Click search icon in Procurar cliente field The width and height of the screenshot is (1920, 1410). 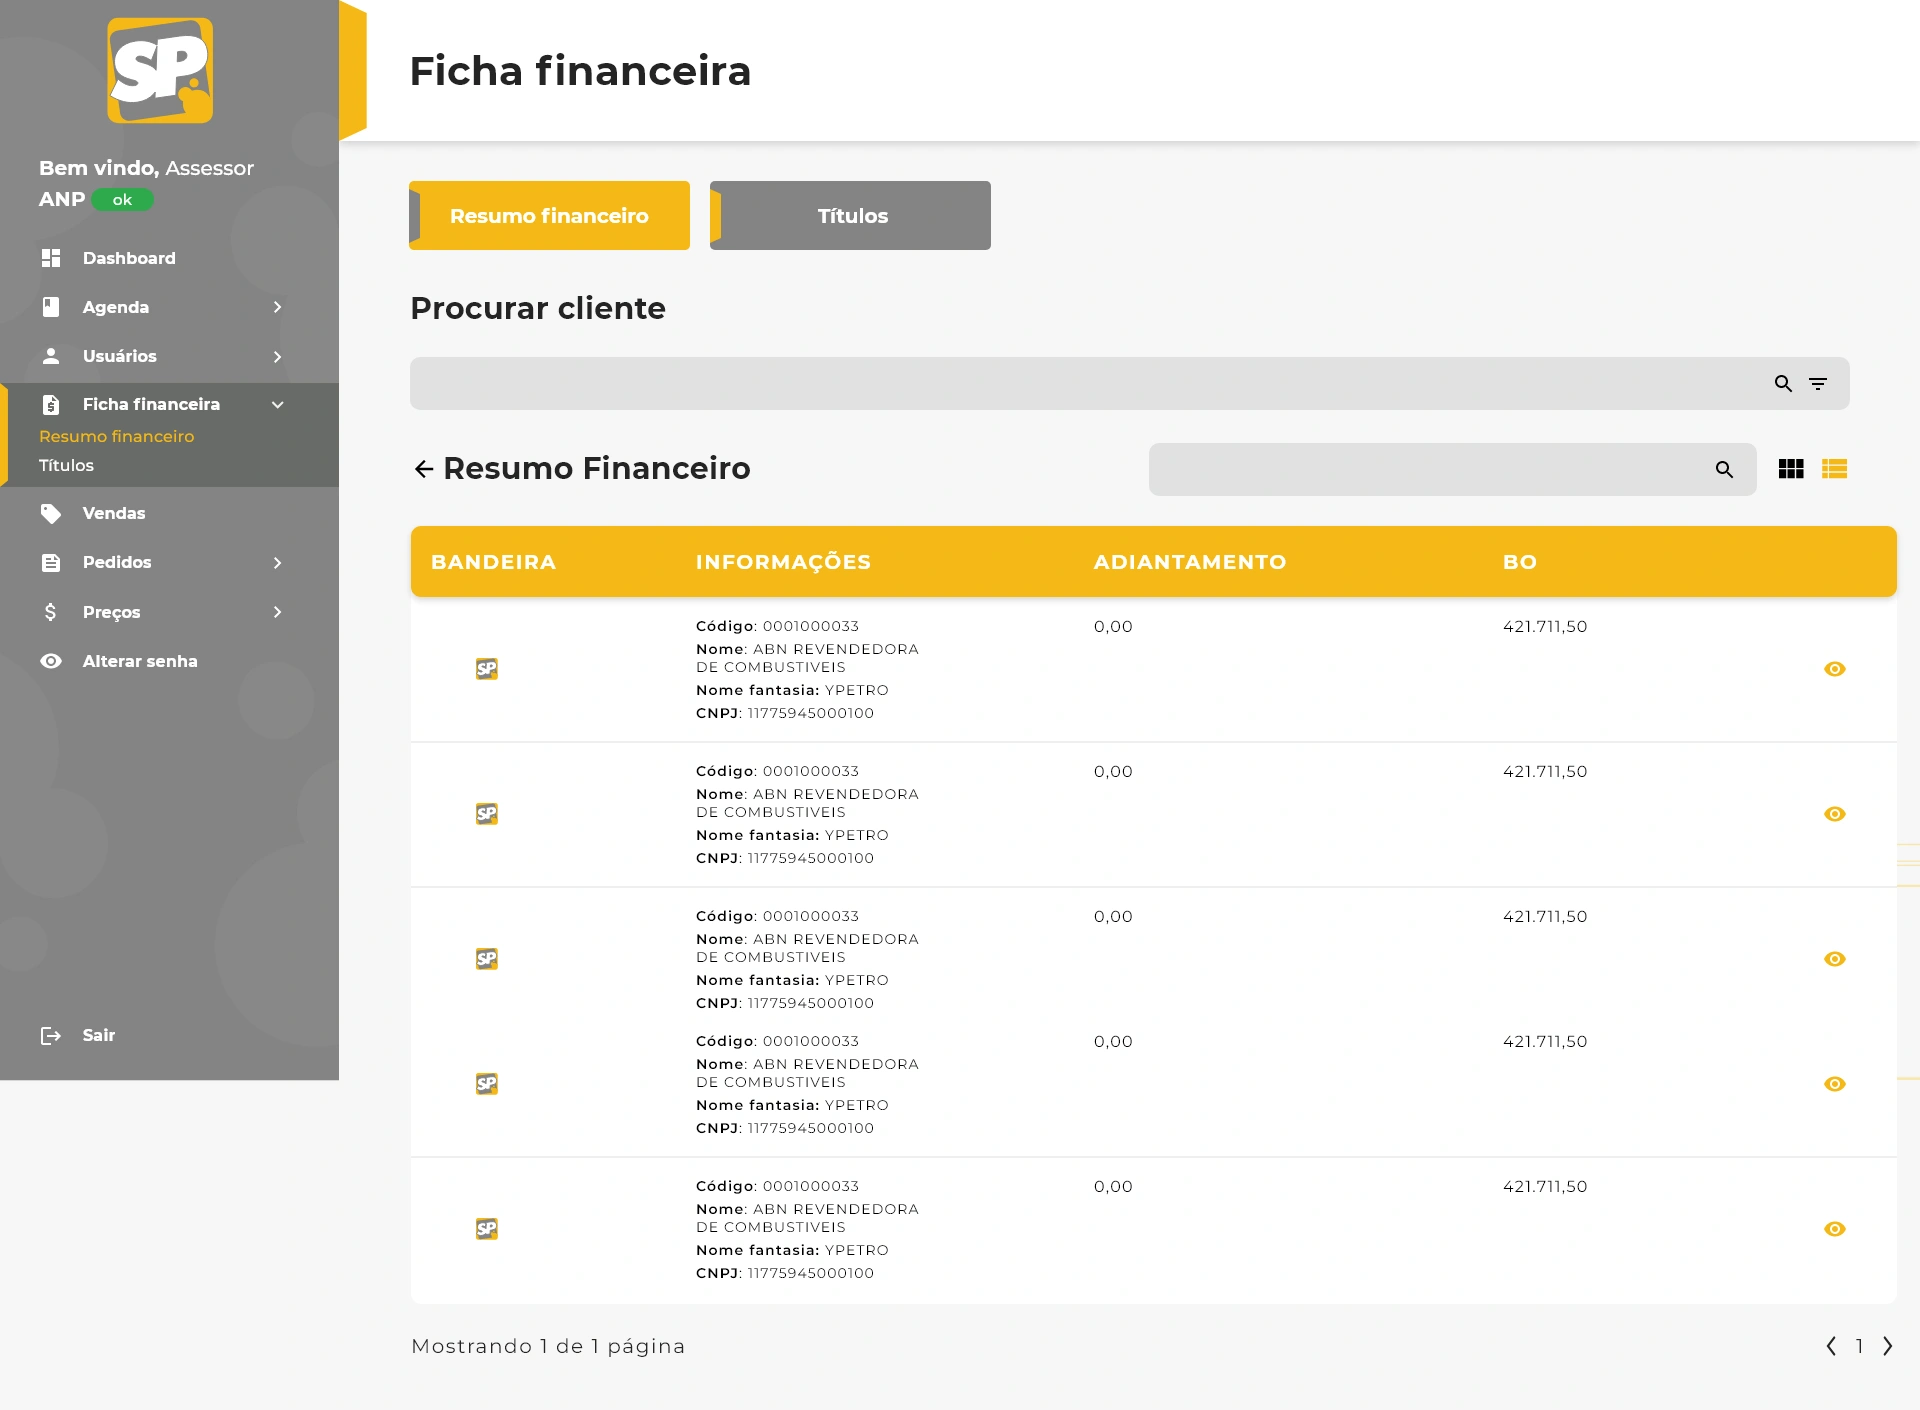pyautogui.click(x=1783, y=384)
